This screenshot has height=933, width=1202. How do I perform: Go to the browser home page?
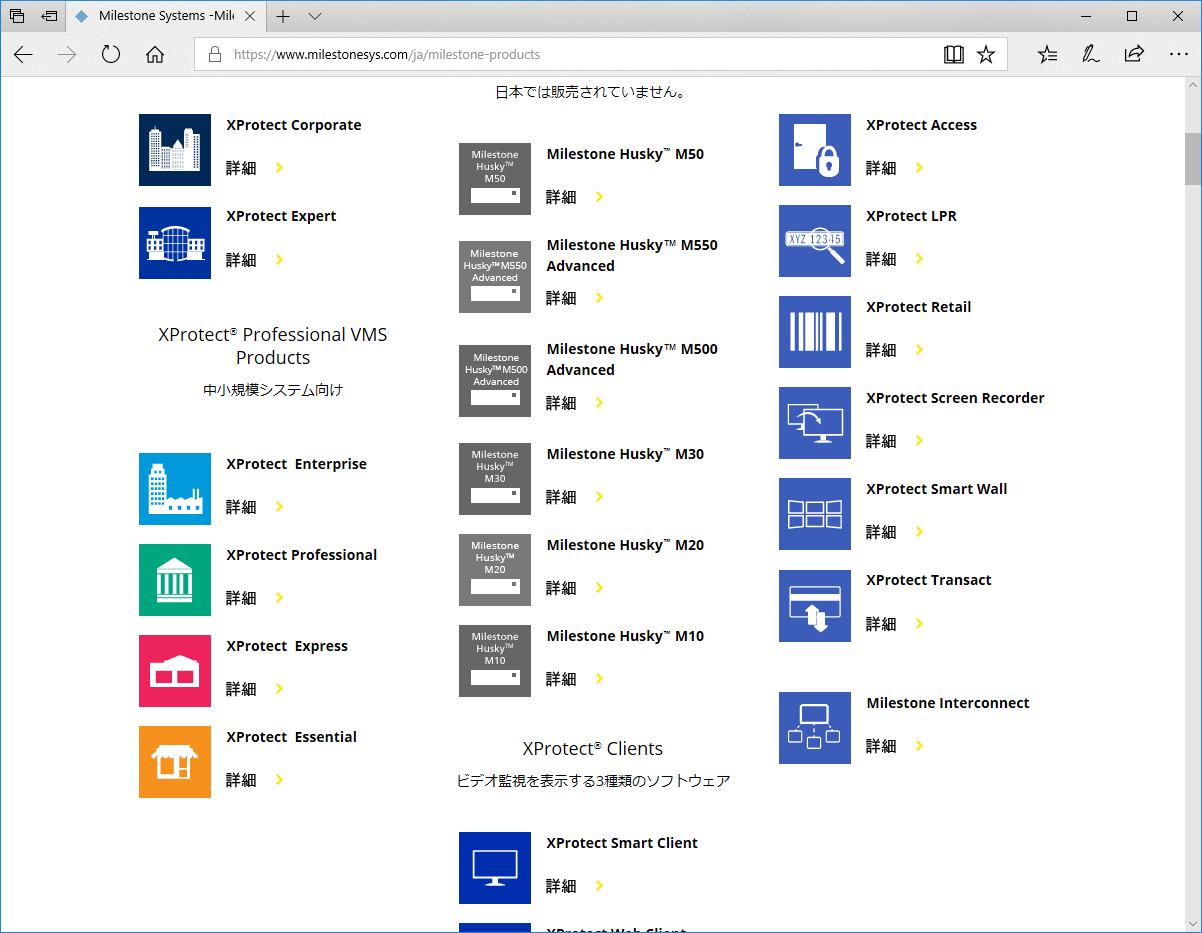pos(155,55)
